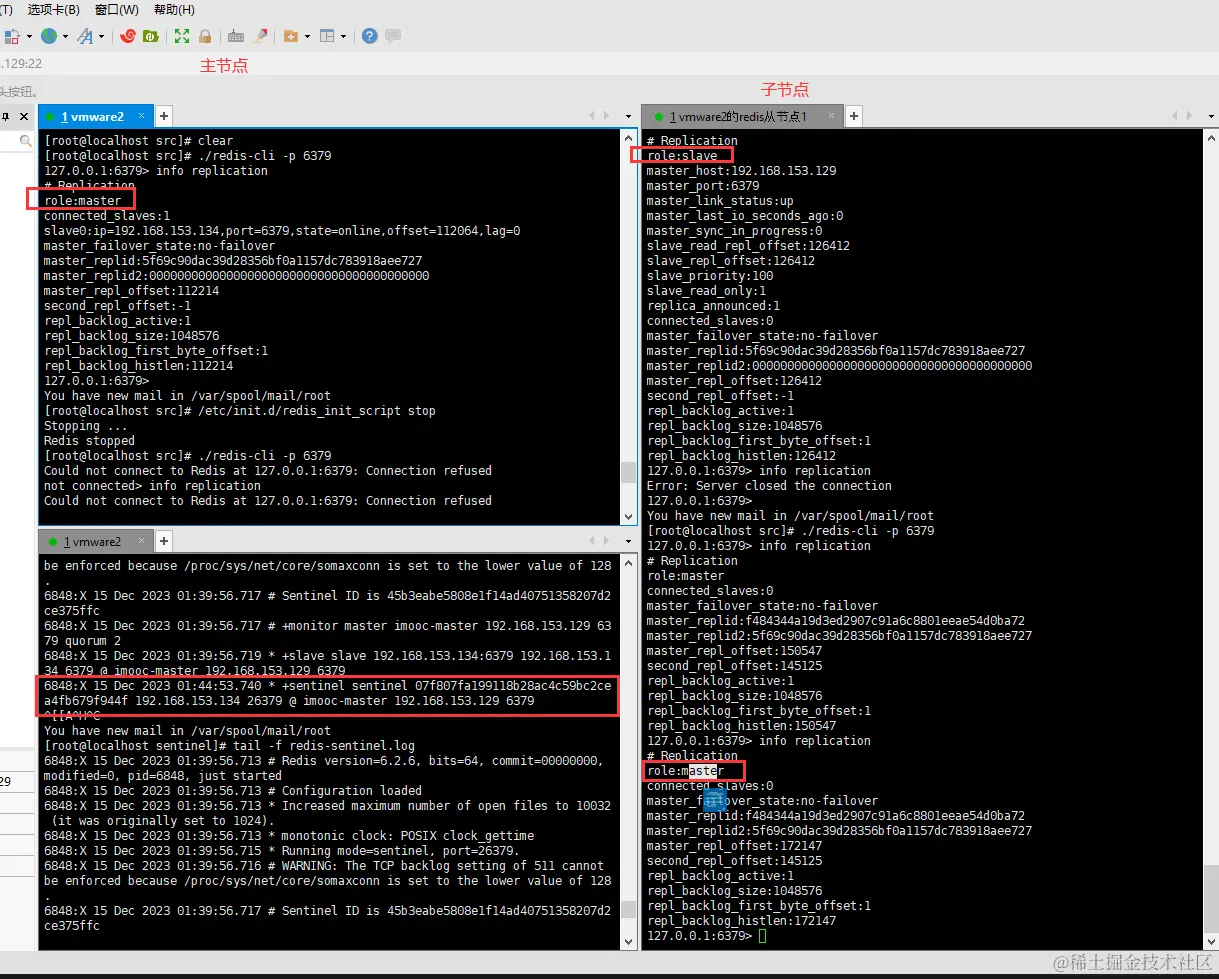Screen dimensions: 1219x979
Task: Click the padlock lock-screen icon
Action: 205,36
